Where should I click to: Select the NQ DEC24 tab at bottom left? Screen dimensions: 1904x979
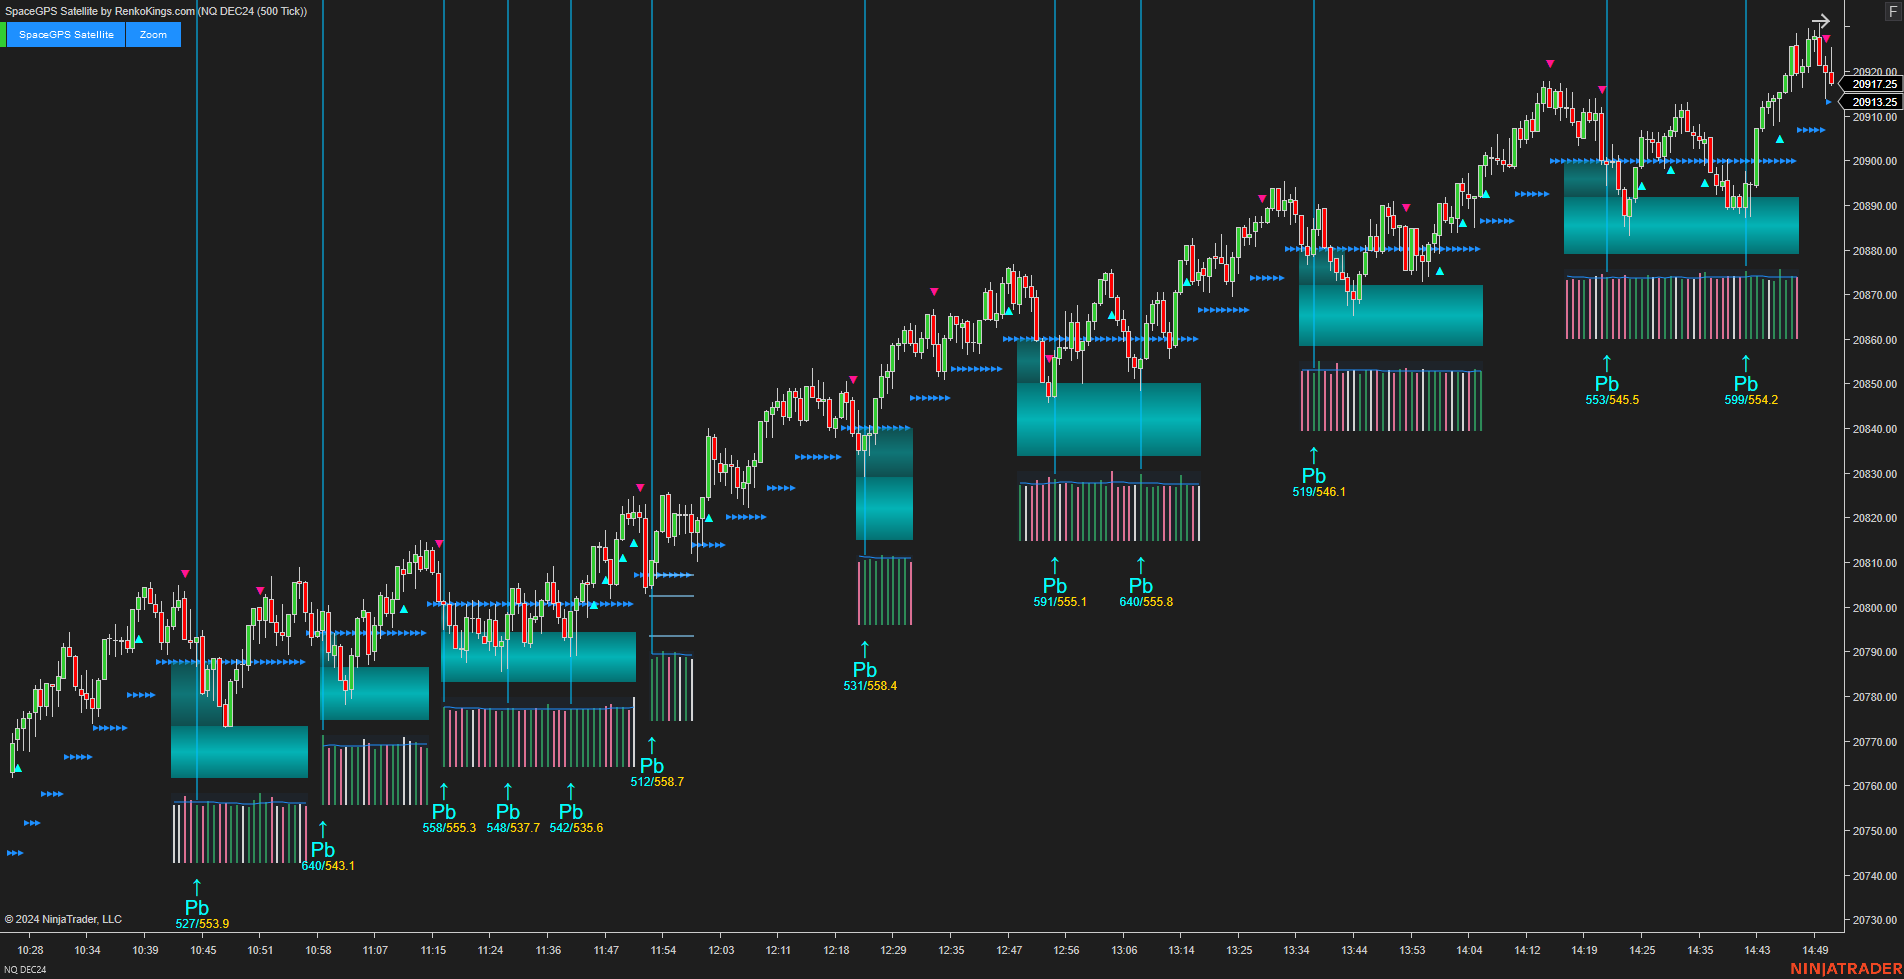click(x=25, y=967)
